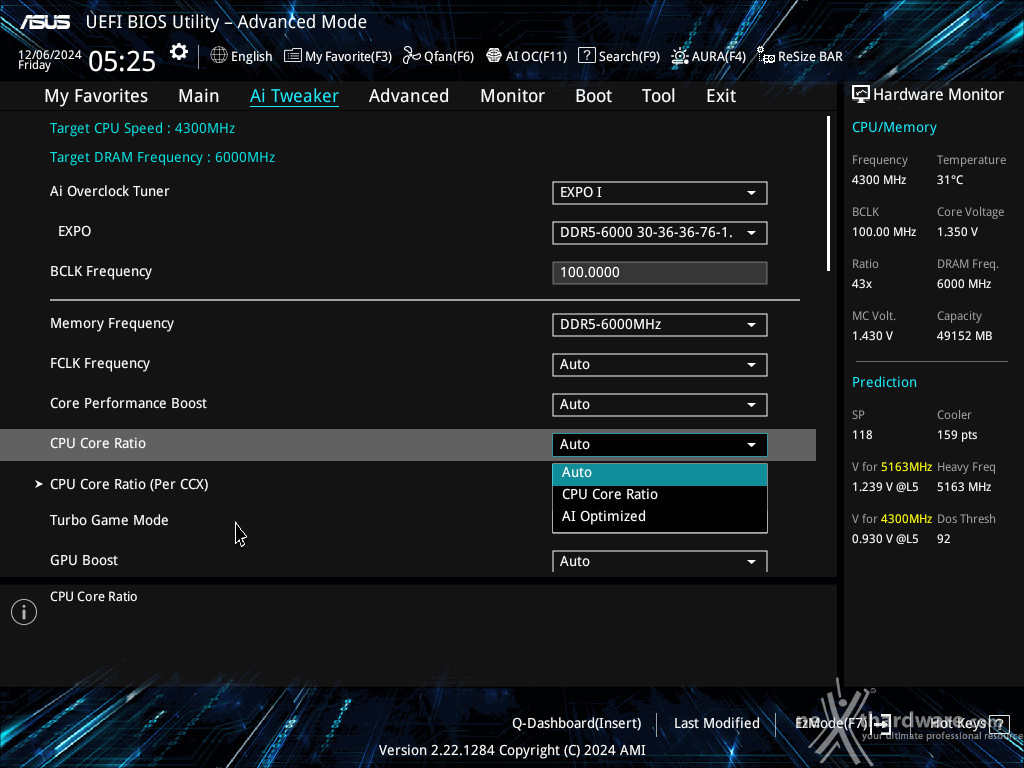Click the Cooler 159 pts value
This screenshot has width=1024, height=768.
pyautogui.click(x=957, y=435)
